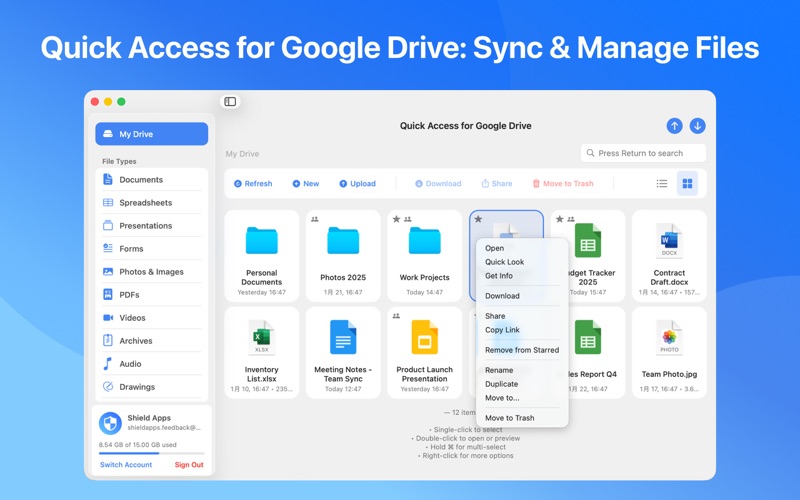Screen dimensions: 800x500
Task: Select the Contract Draft.docx file
Action: [x=669, y=255]
